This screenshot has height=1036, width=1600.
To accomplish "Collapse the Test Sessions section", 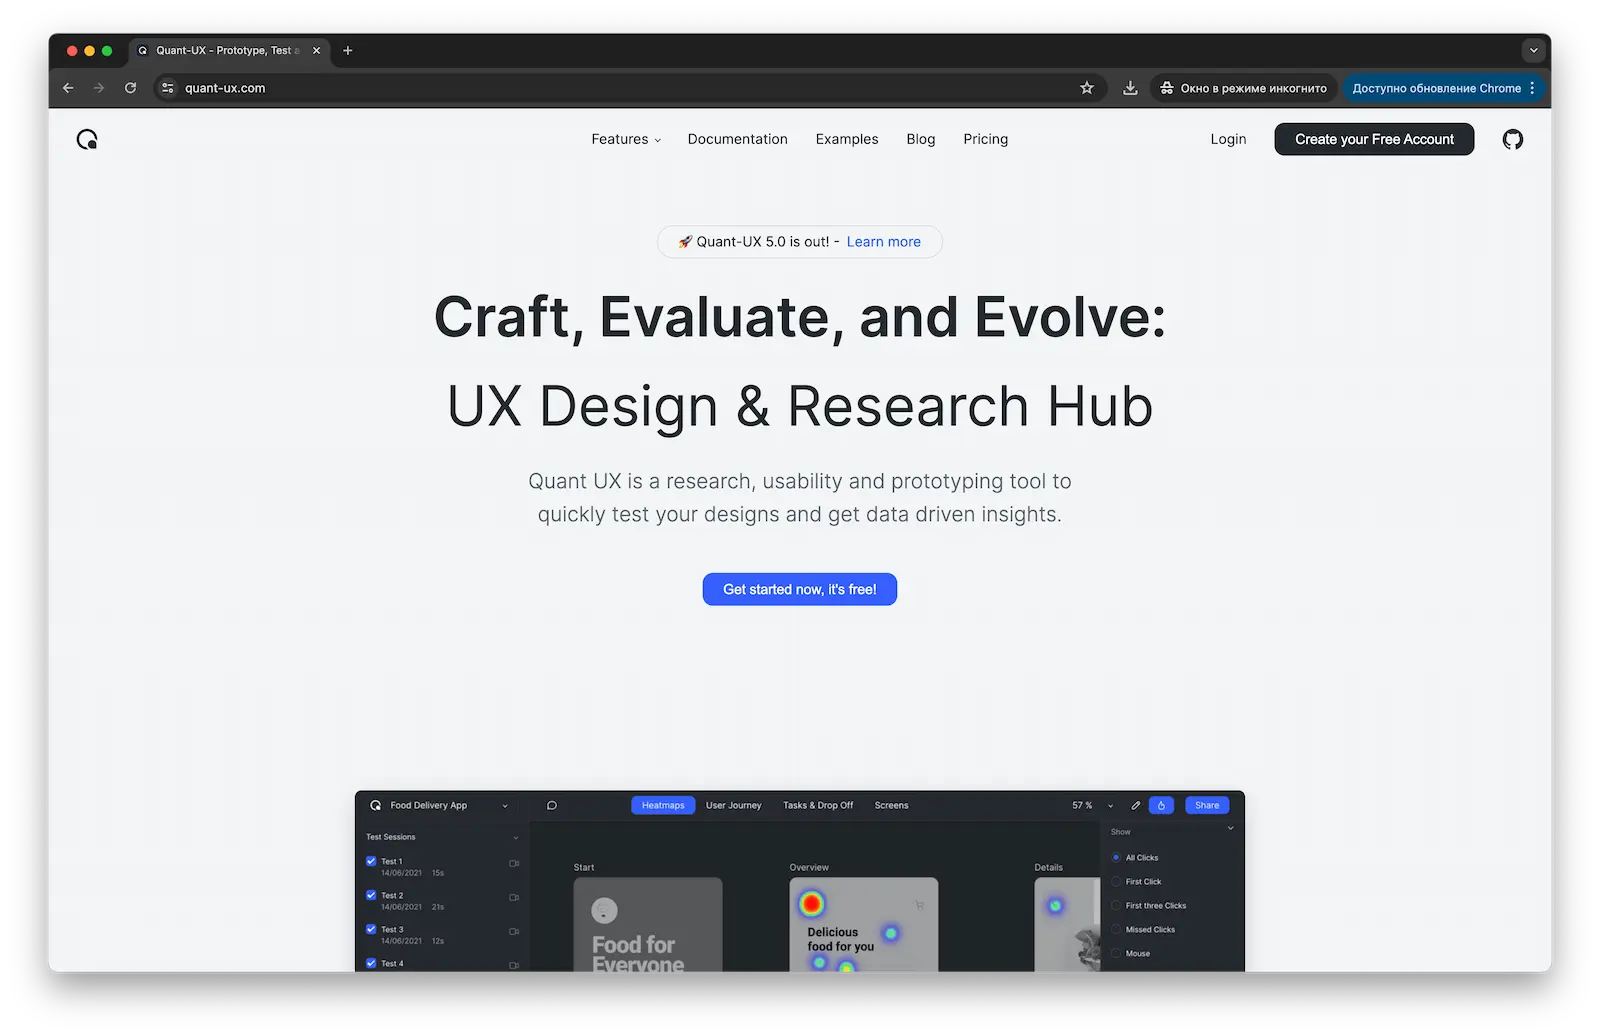I will (516, 837).
